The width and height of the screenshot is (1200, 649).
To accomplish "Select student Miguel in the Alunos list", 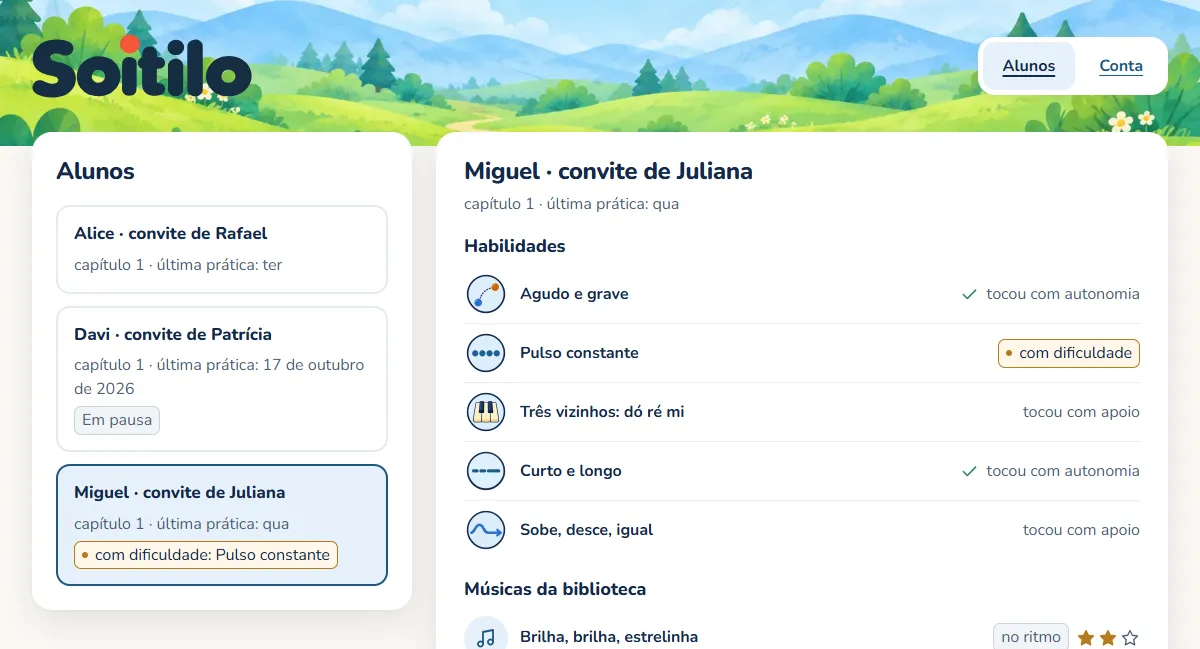I will click(x=222, y=525).
